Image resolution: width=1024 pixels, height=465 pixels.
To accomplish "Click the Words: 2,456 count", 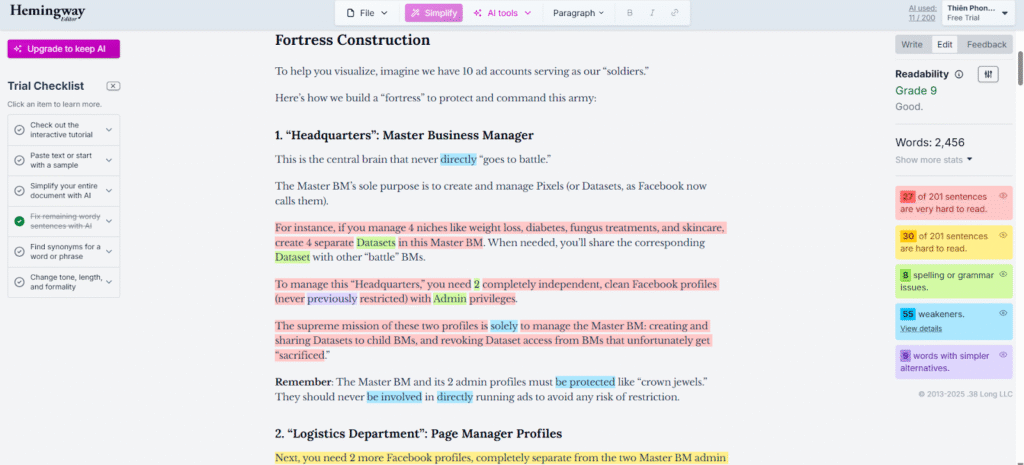I will coord(930,142).
